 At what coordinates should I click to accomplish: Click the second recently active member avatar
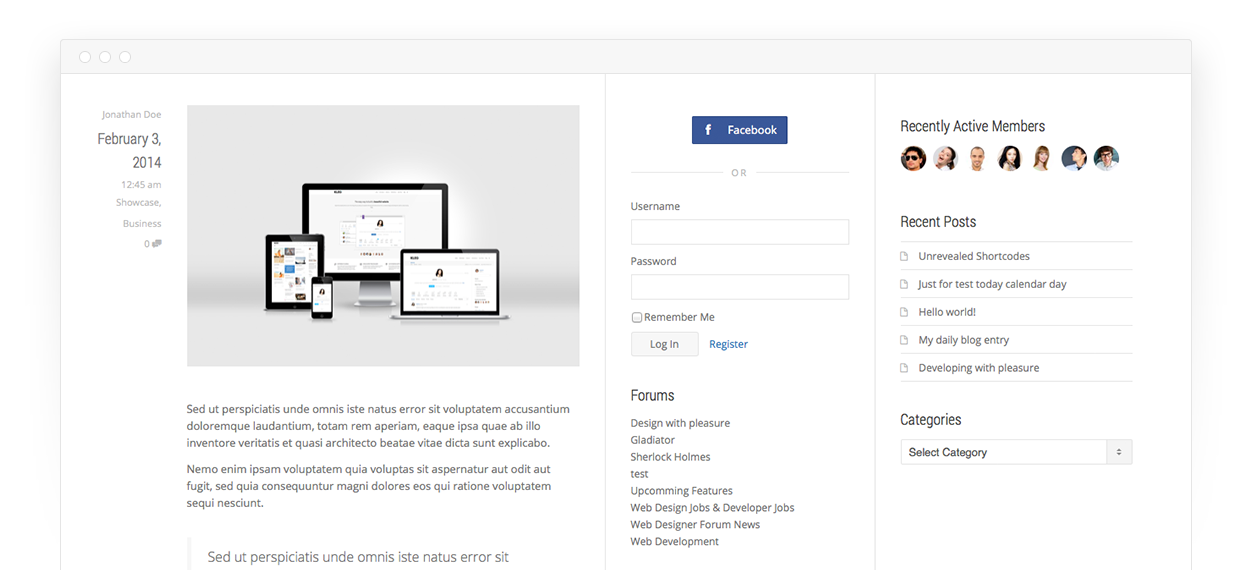click(x=945, y=158)
